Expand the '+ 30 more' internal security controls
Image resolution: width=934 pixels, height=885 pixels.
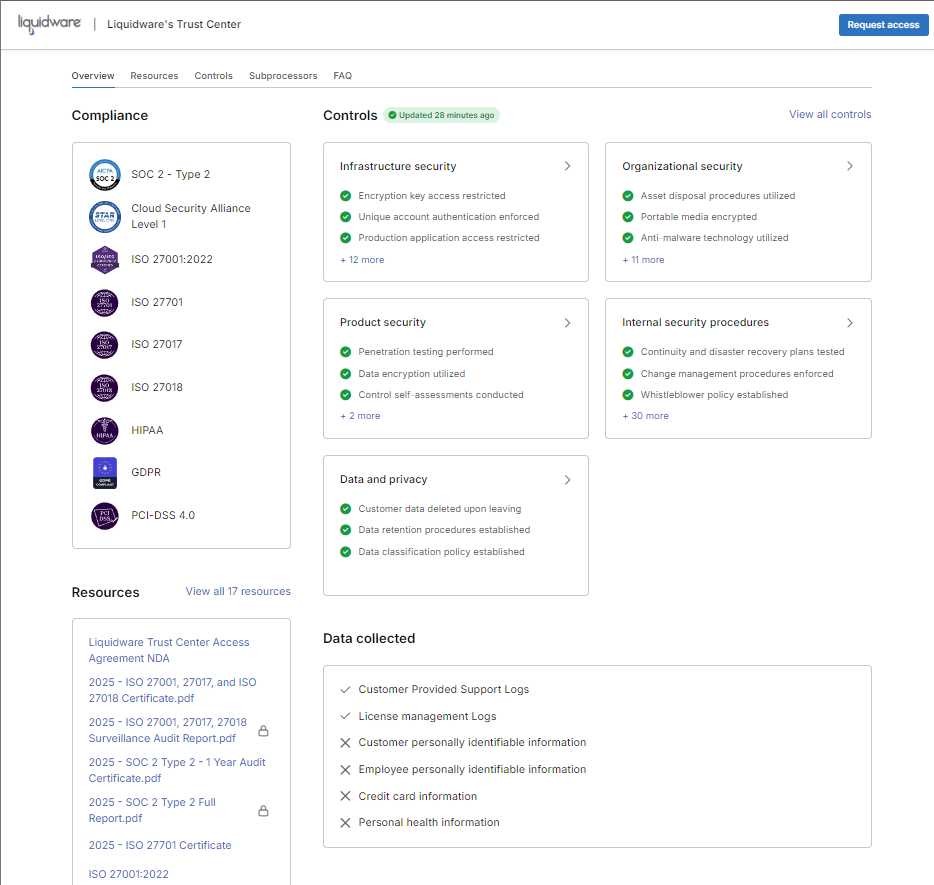(x=645, y=416)
